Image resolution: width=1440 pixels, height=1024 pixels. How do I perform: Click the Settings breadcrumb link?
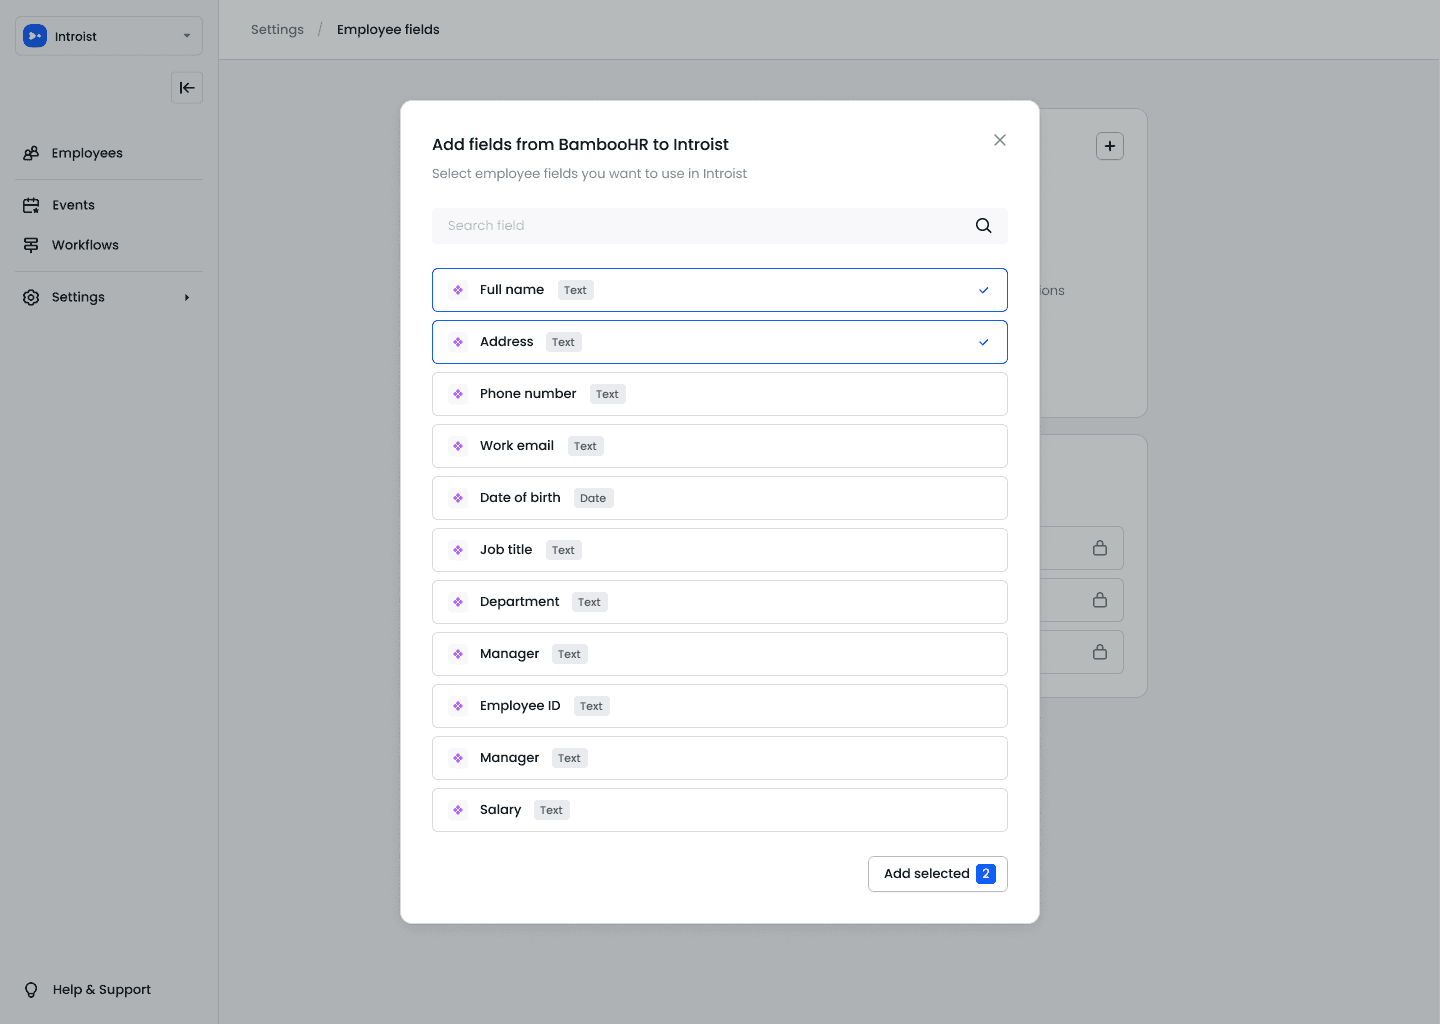[277, 30]
